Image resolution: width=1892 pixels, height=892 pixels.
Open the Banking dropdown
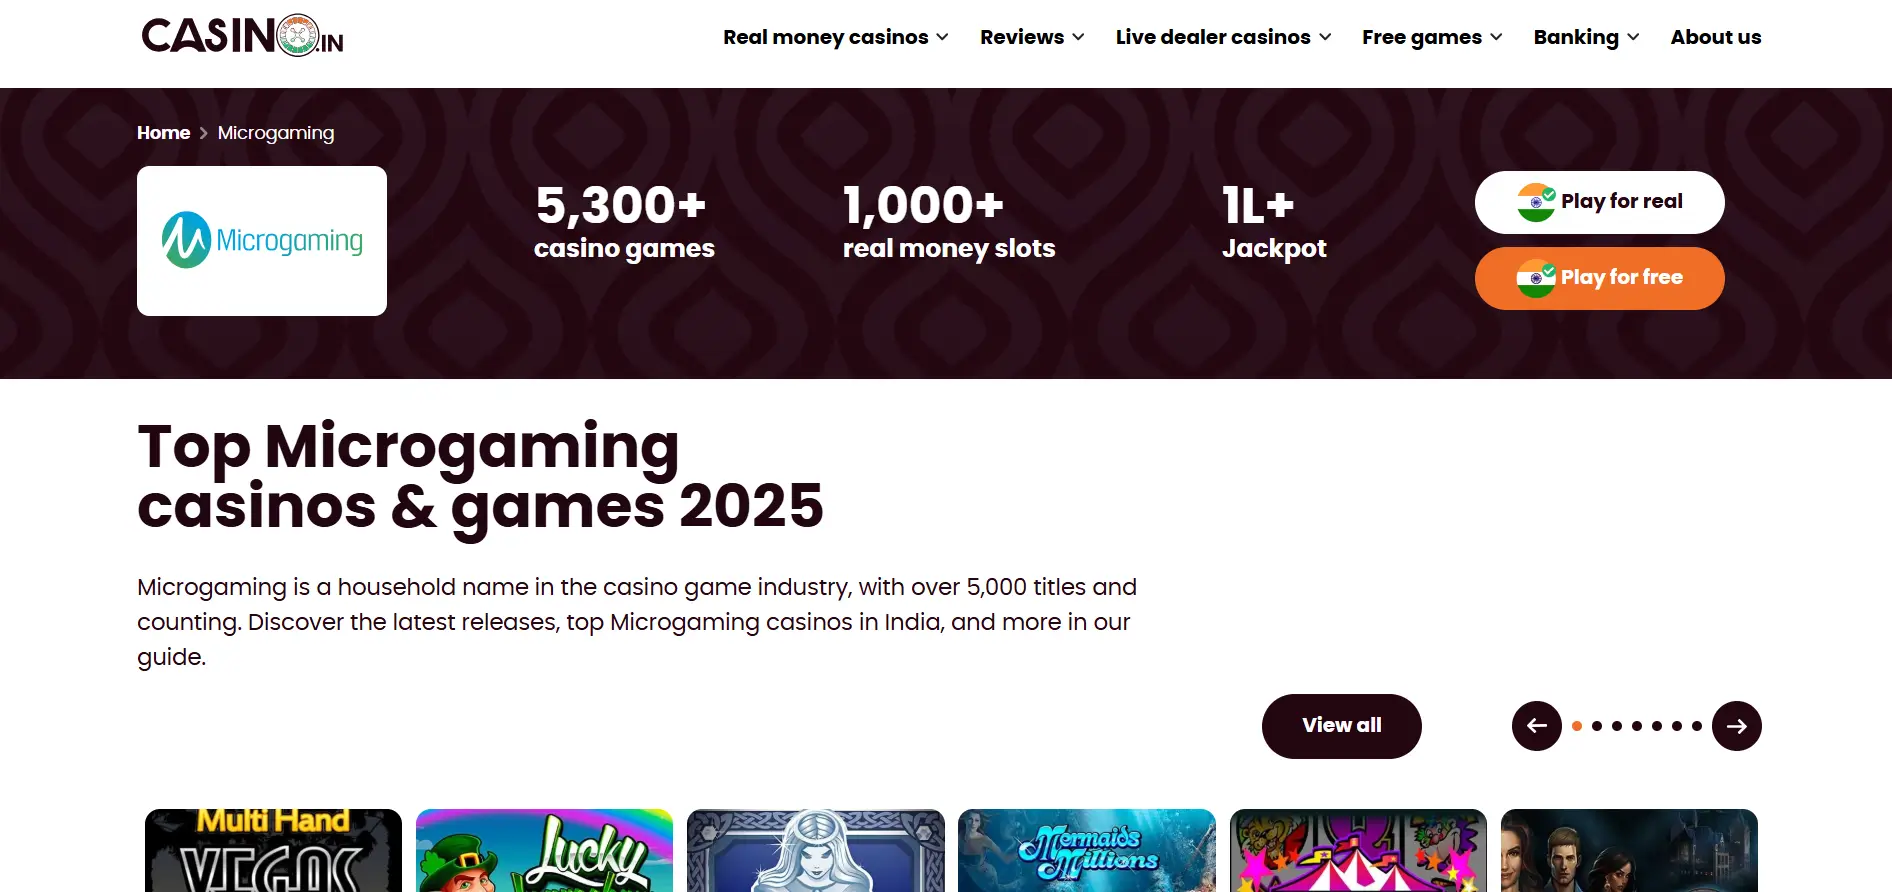[x=1585, y=37]
